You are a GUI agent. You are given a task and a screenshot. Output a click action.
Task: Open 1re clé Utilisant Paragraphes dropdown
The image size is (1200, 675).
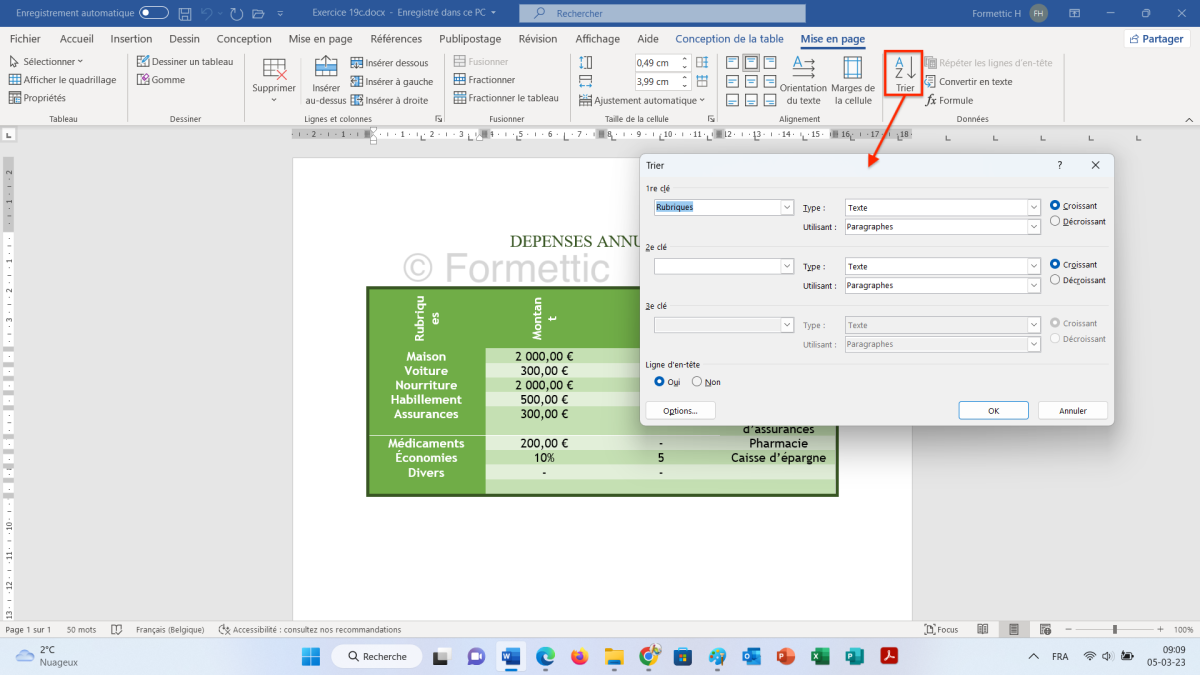click(1034, 227)
